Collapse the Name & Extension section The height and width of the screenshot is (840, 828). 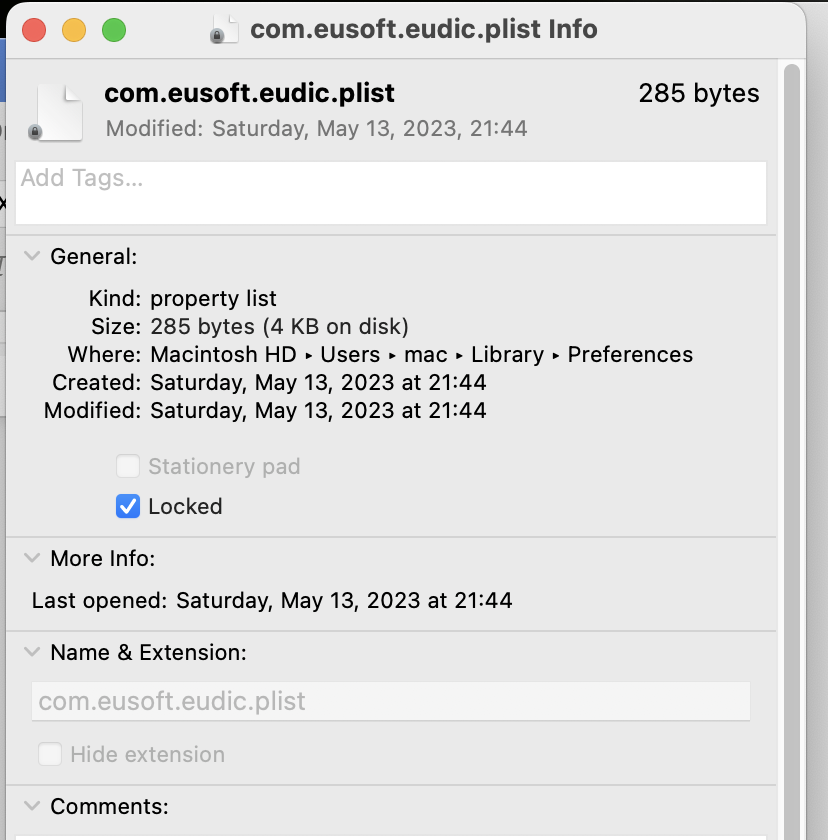(32, 653)
